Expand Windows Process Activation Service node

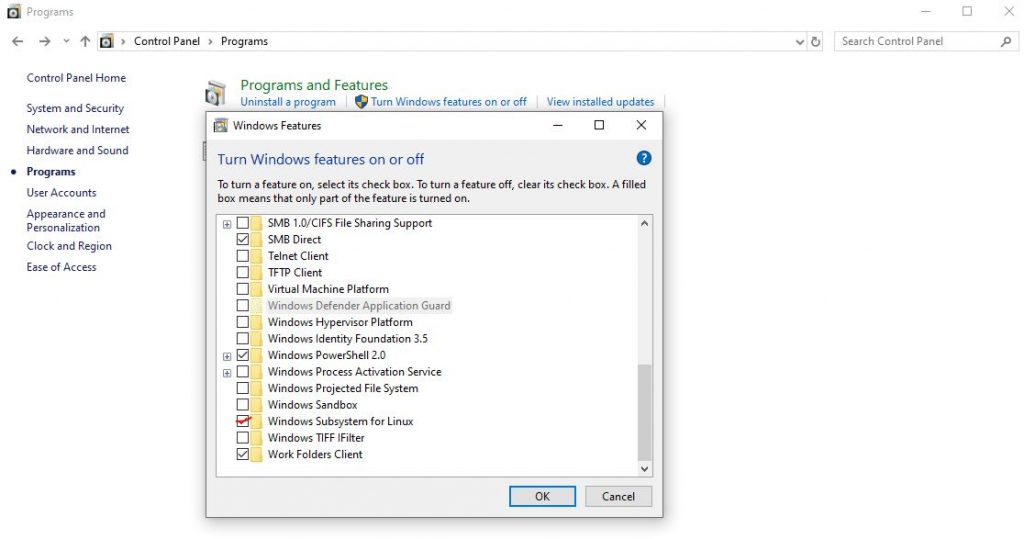click(227, 373)
